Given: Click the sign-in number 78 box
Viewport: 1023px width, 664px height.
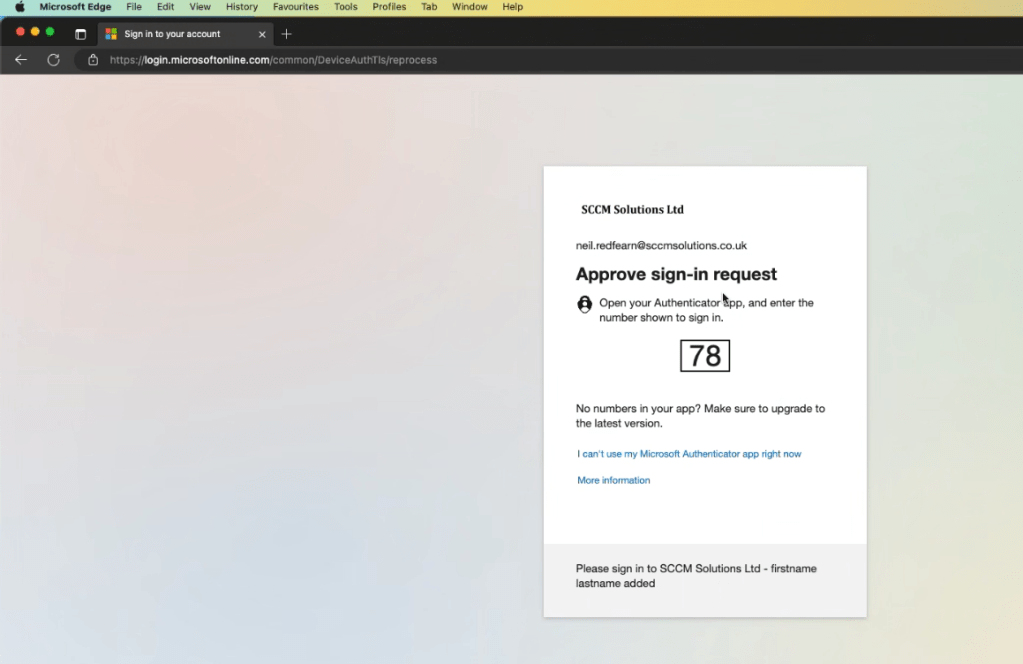Looking at the screenshot, I should point(705,356).
